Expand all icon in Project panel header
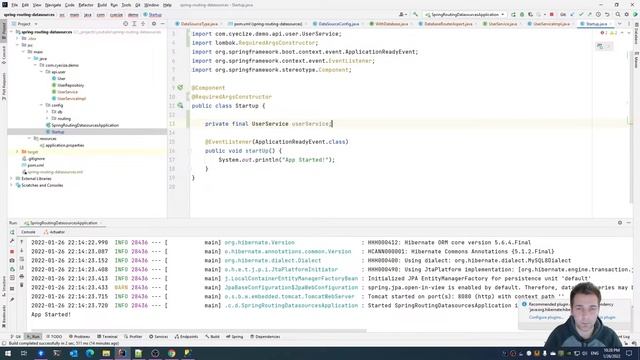The height and width of the screenshot is (360, 640). tap(134, 24)
